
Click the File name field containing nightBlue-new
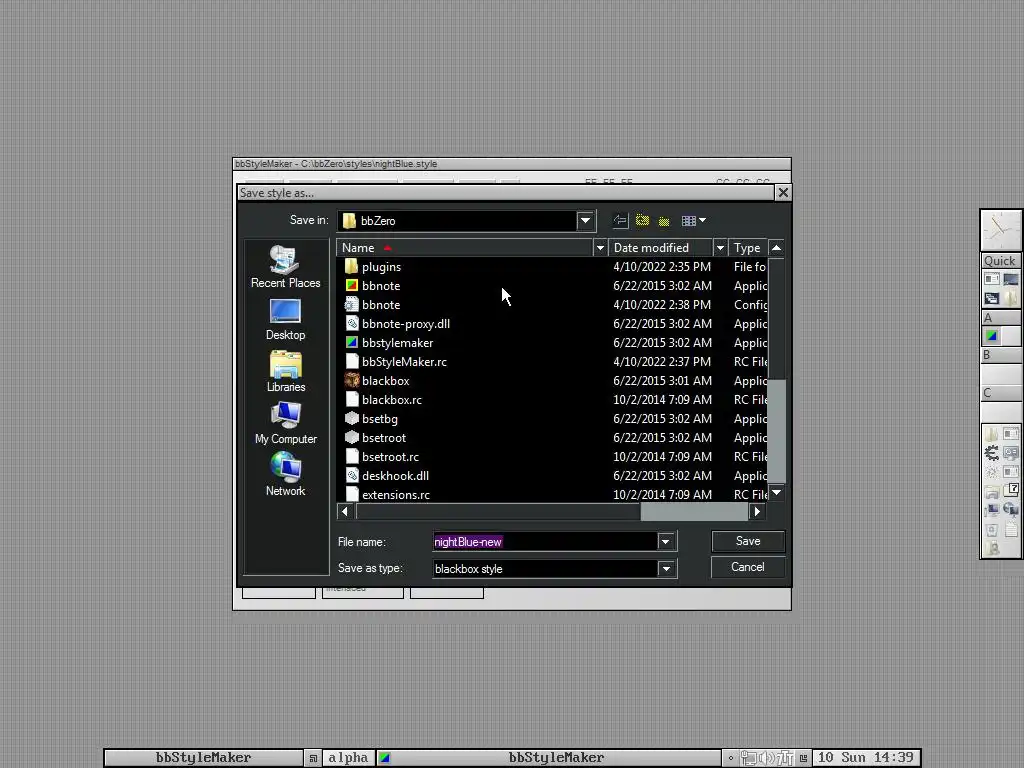click(545, 541)
